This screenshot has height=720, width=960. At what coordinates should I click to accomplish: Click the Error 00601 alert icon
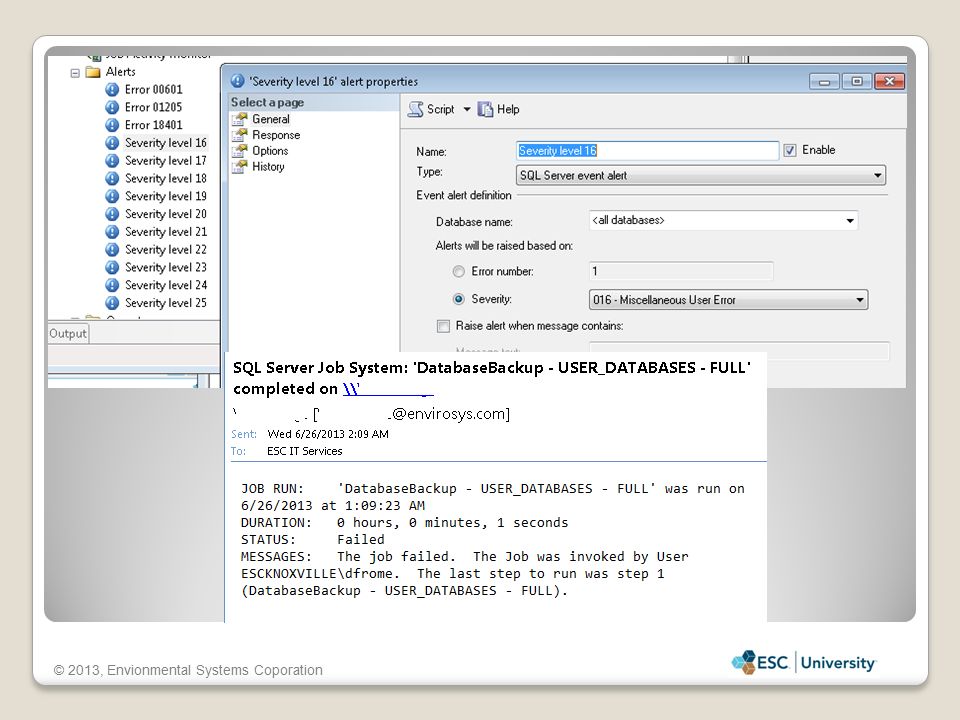pyautogui.click(x=112, y=89)
